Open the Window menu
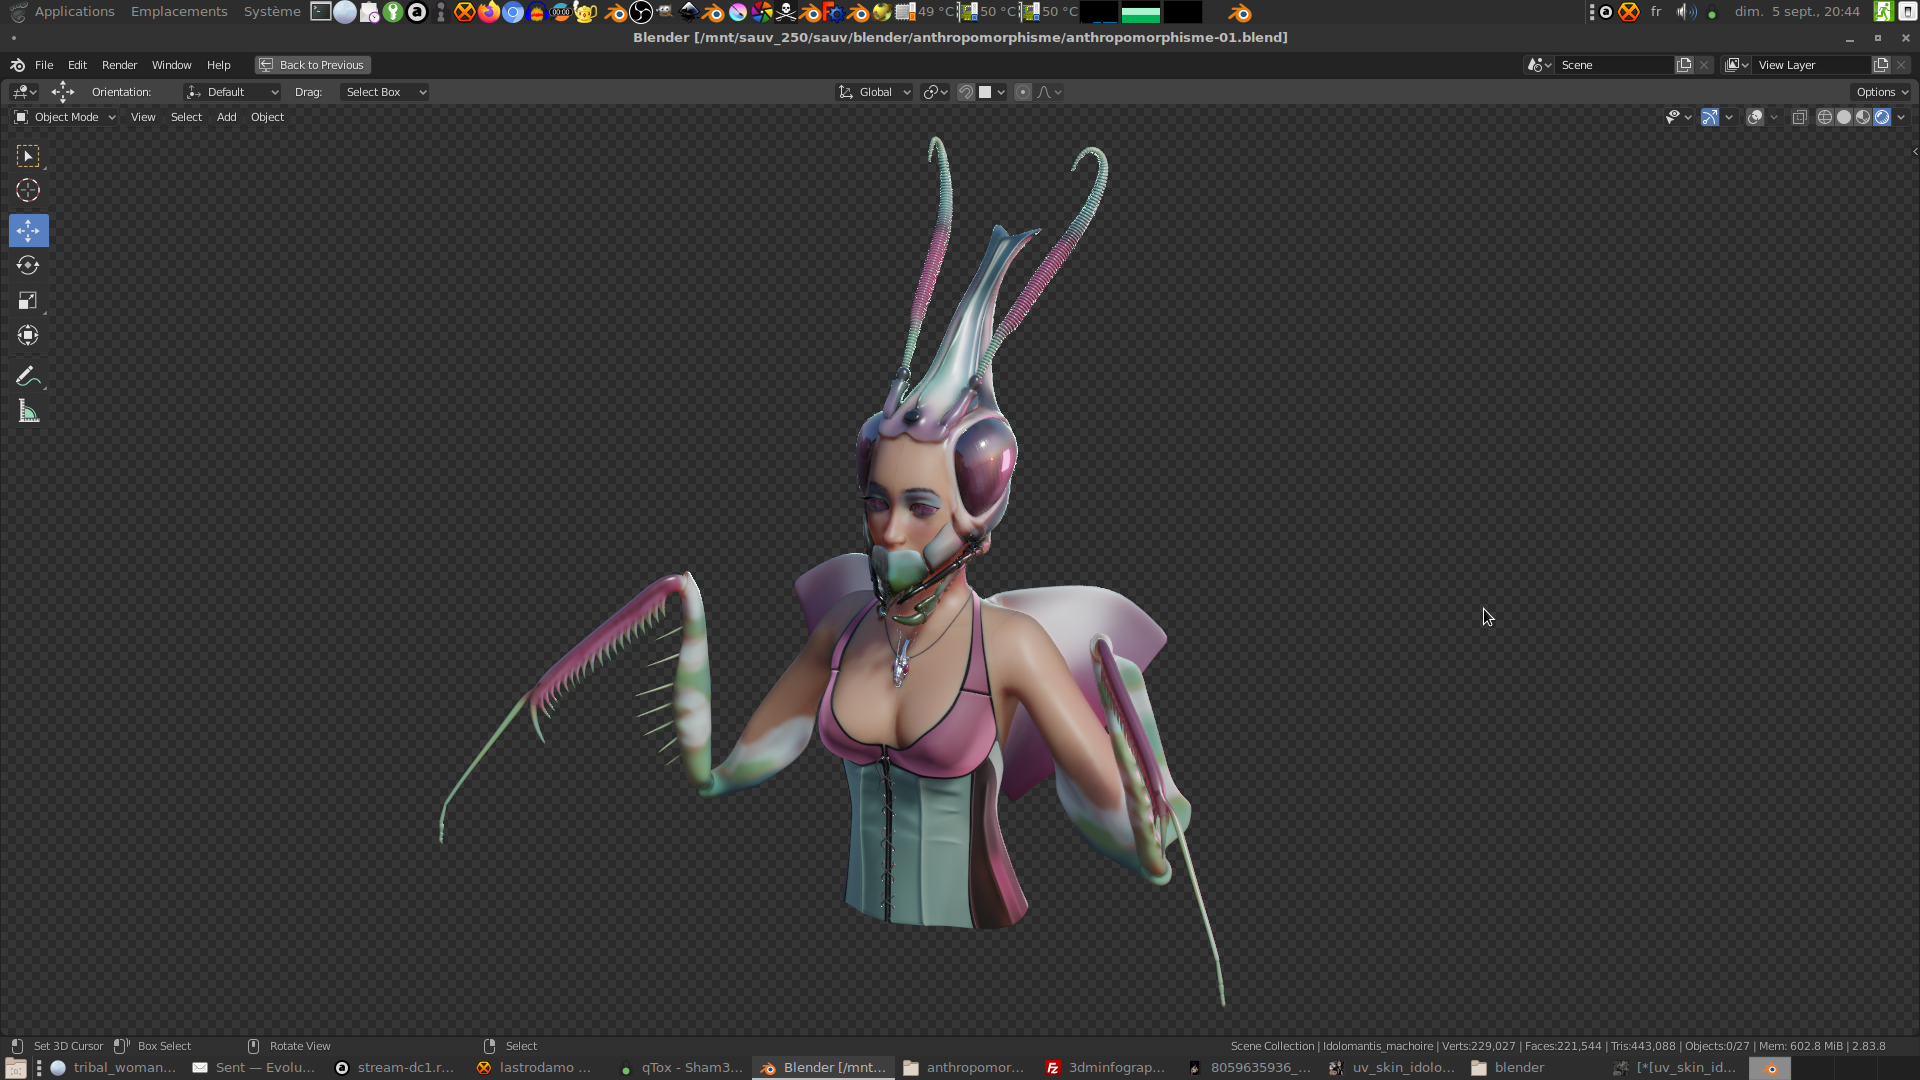Viewport: 1920px width, 1080px height. tap(171, 65)
